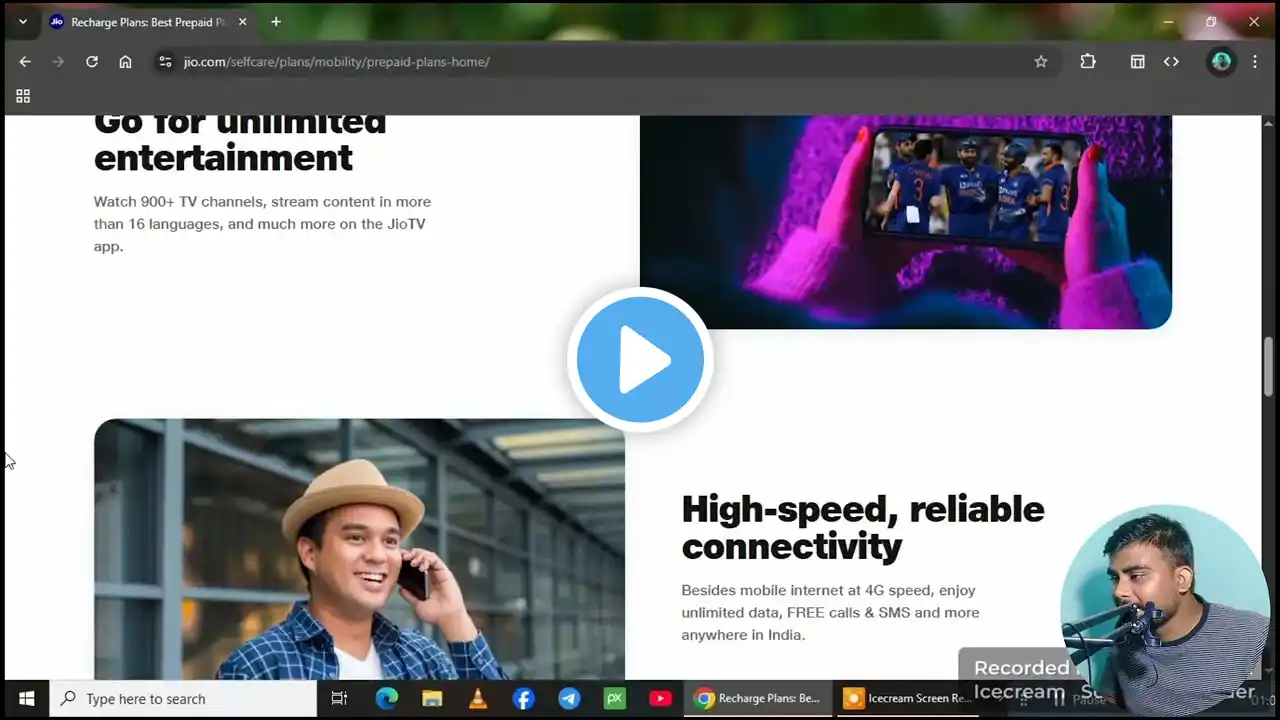Open a new browser tab
The height and width of the screenshot is (720, 1280).
pyautogui.click(x=276, y=22)
